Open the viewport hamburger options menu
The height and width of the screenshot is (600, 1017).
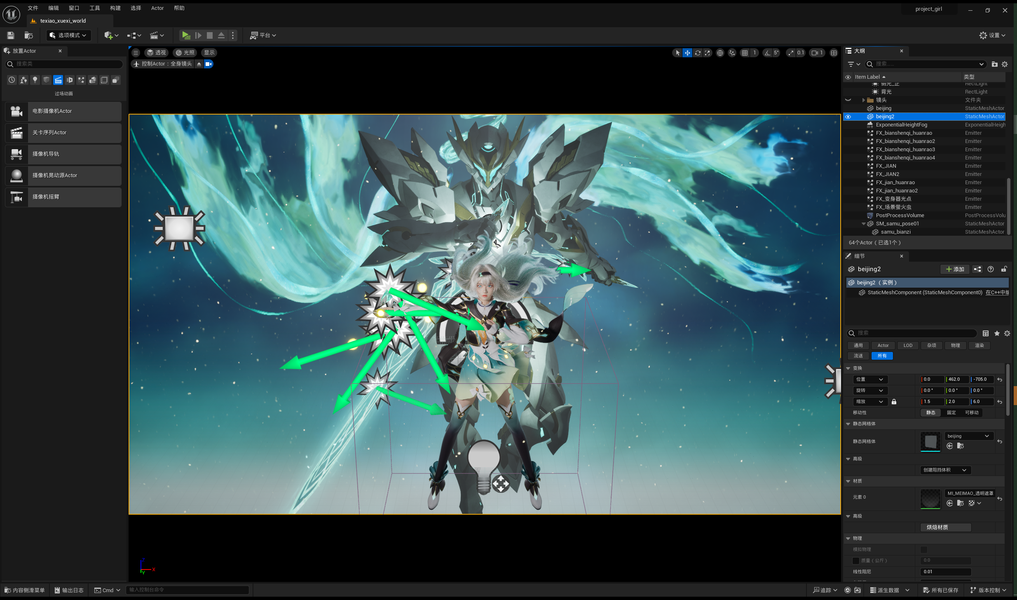point(136,53)
